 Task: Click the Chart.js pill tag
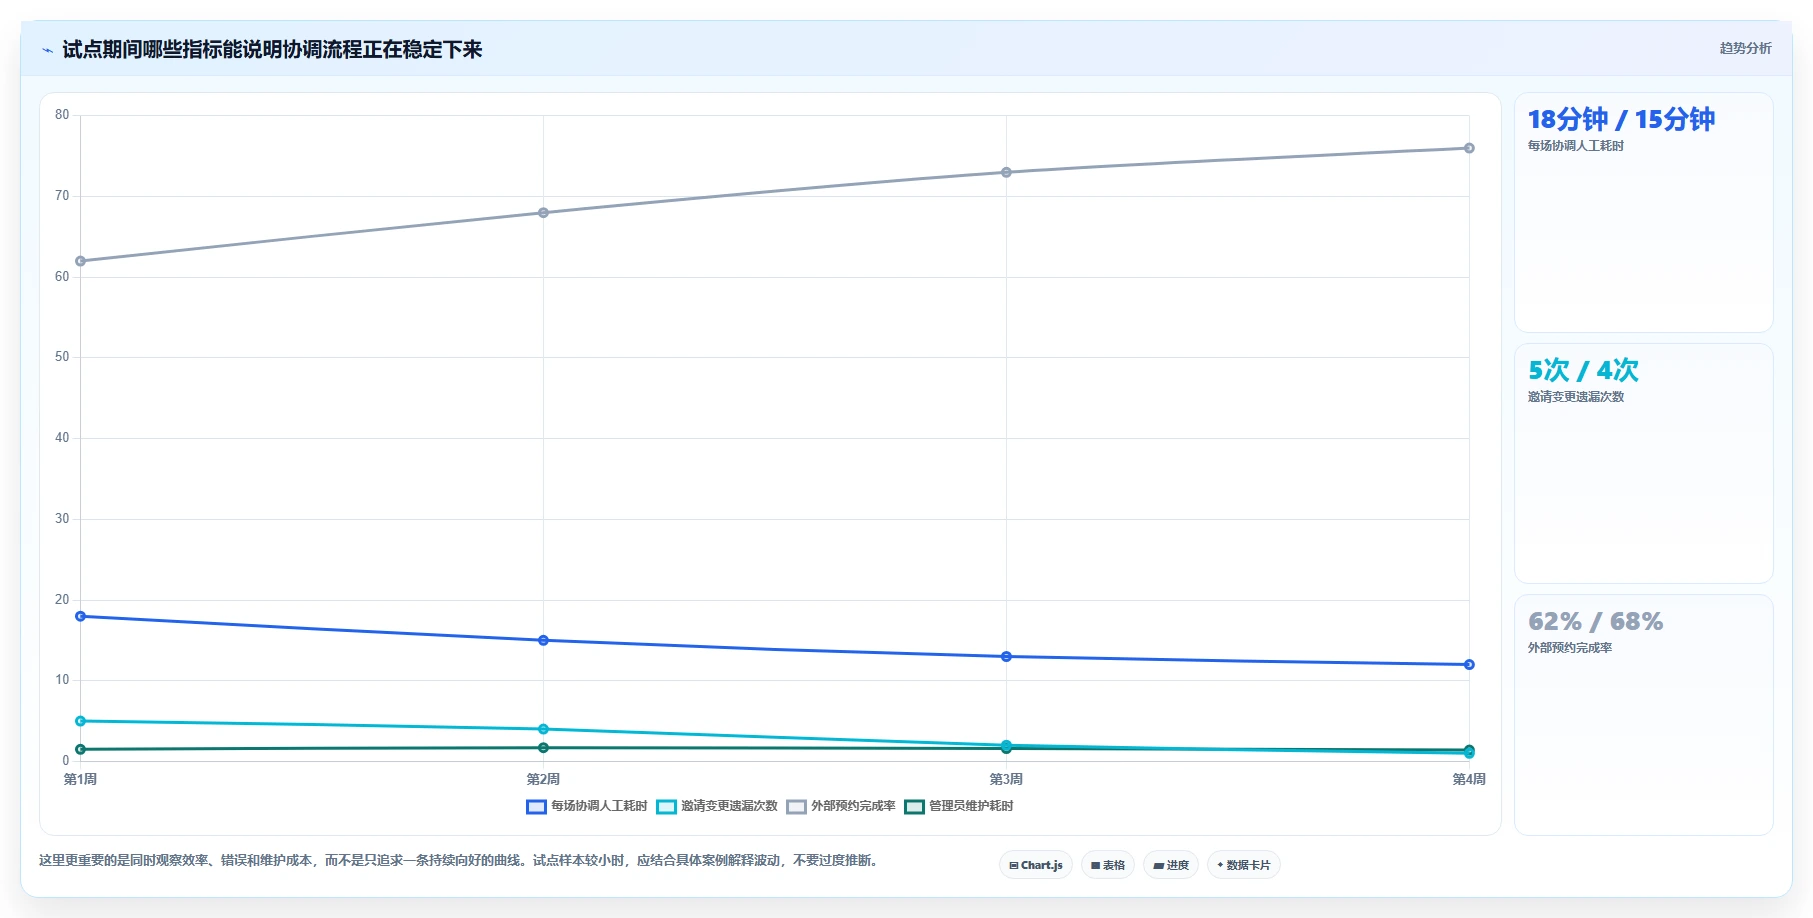click(1036, 865)
